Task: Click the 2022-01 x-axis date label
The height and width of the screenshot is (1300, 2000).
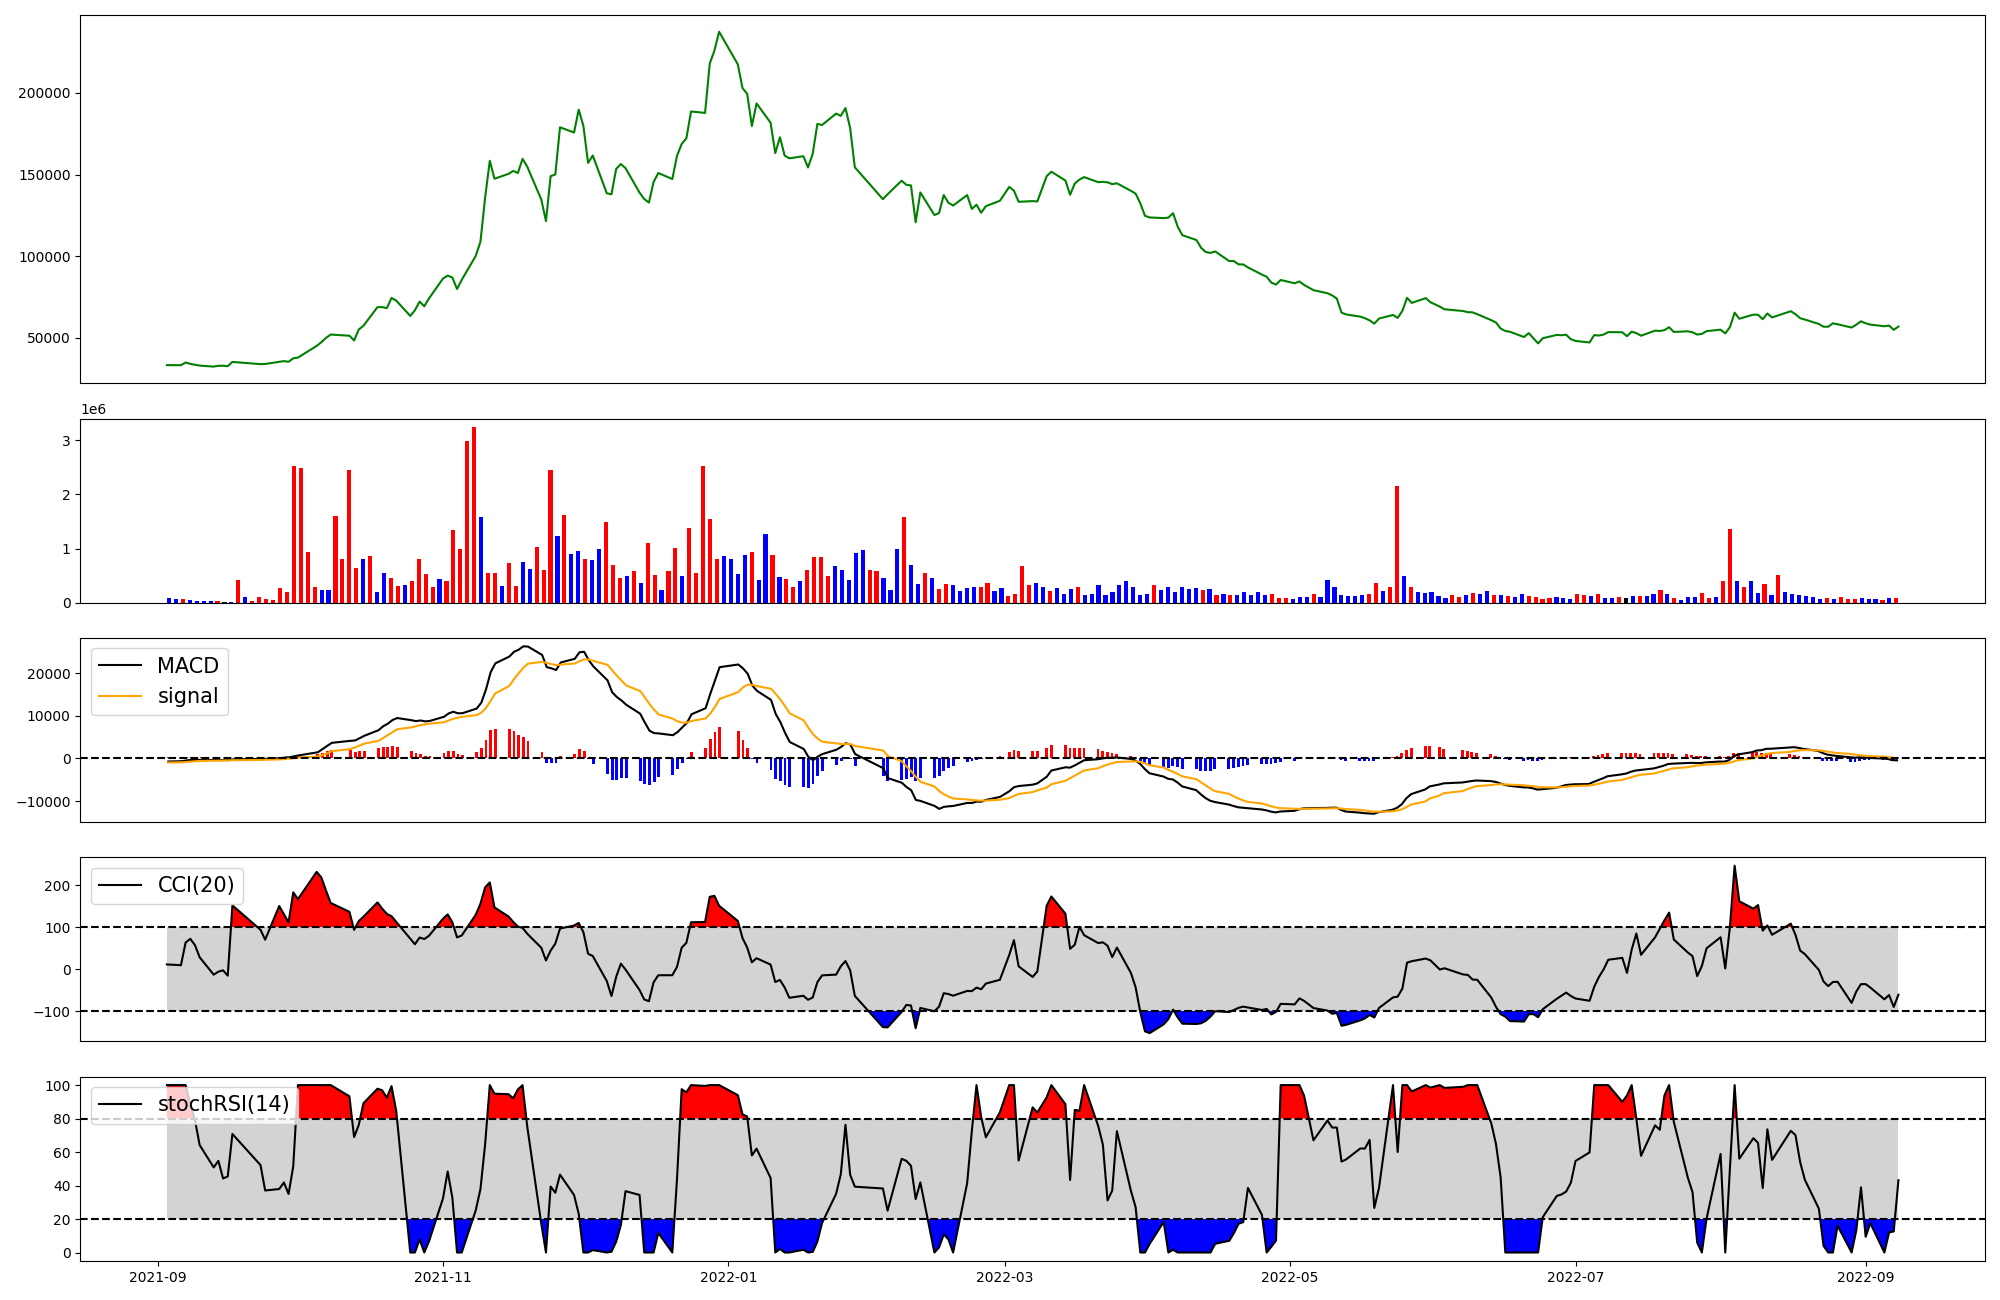Action: [x=728, y=1277]
